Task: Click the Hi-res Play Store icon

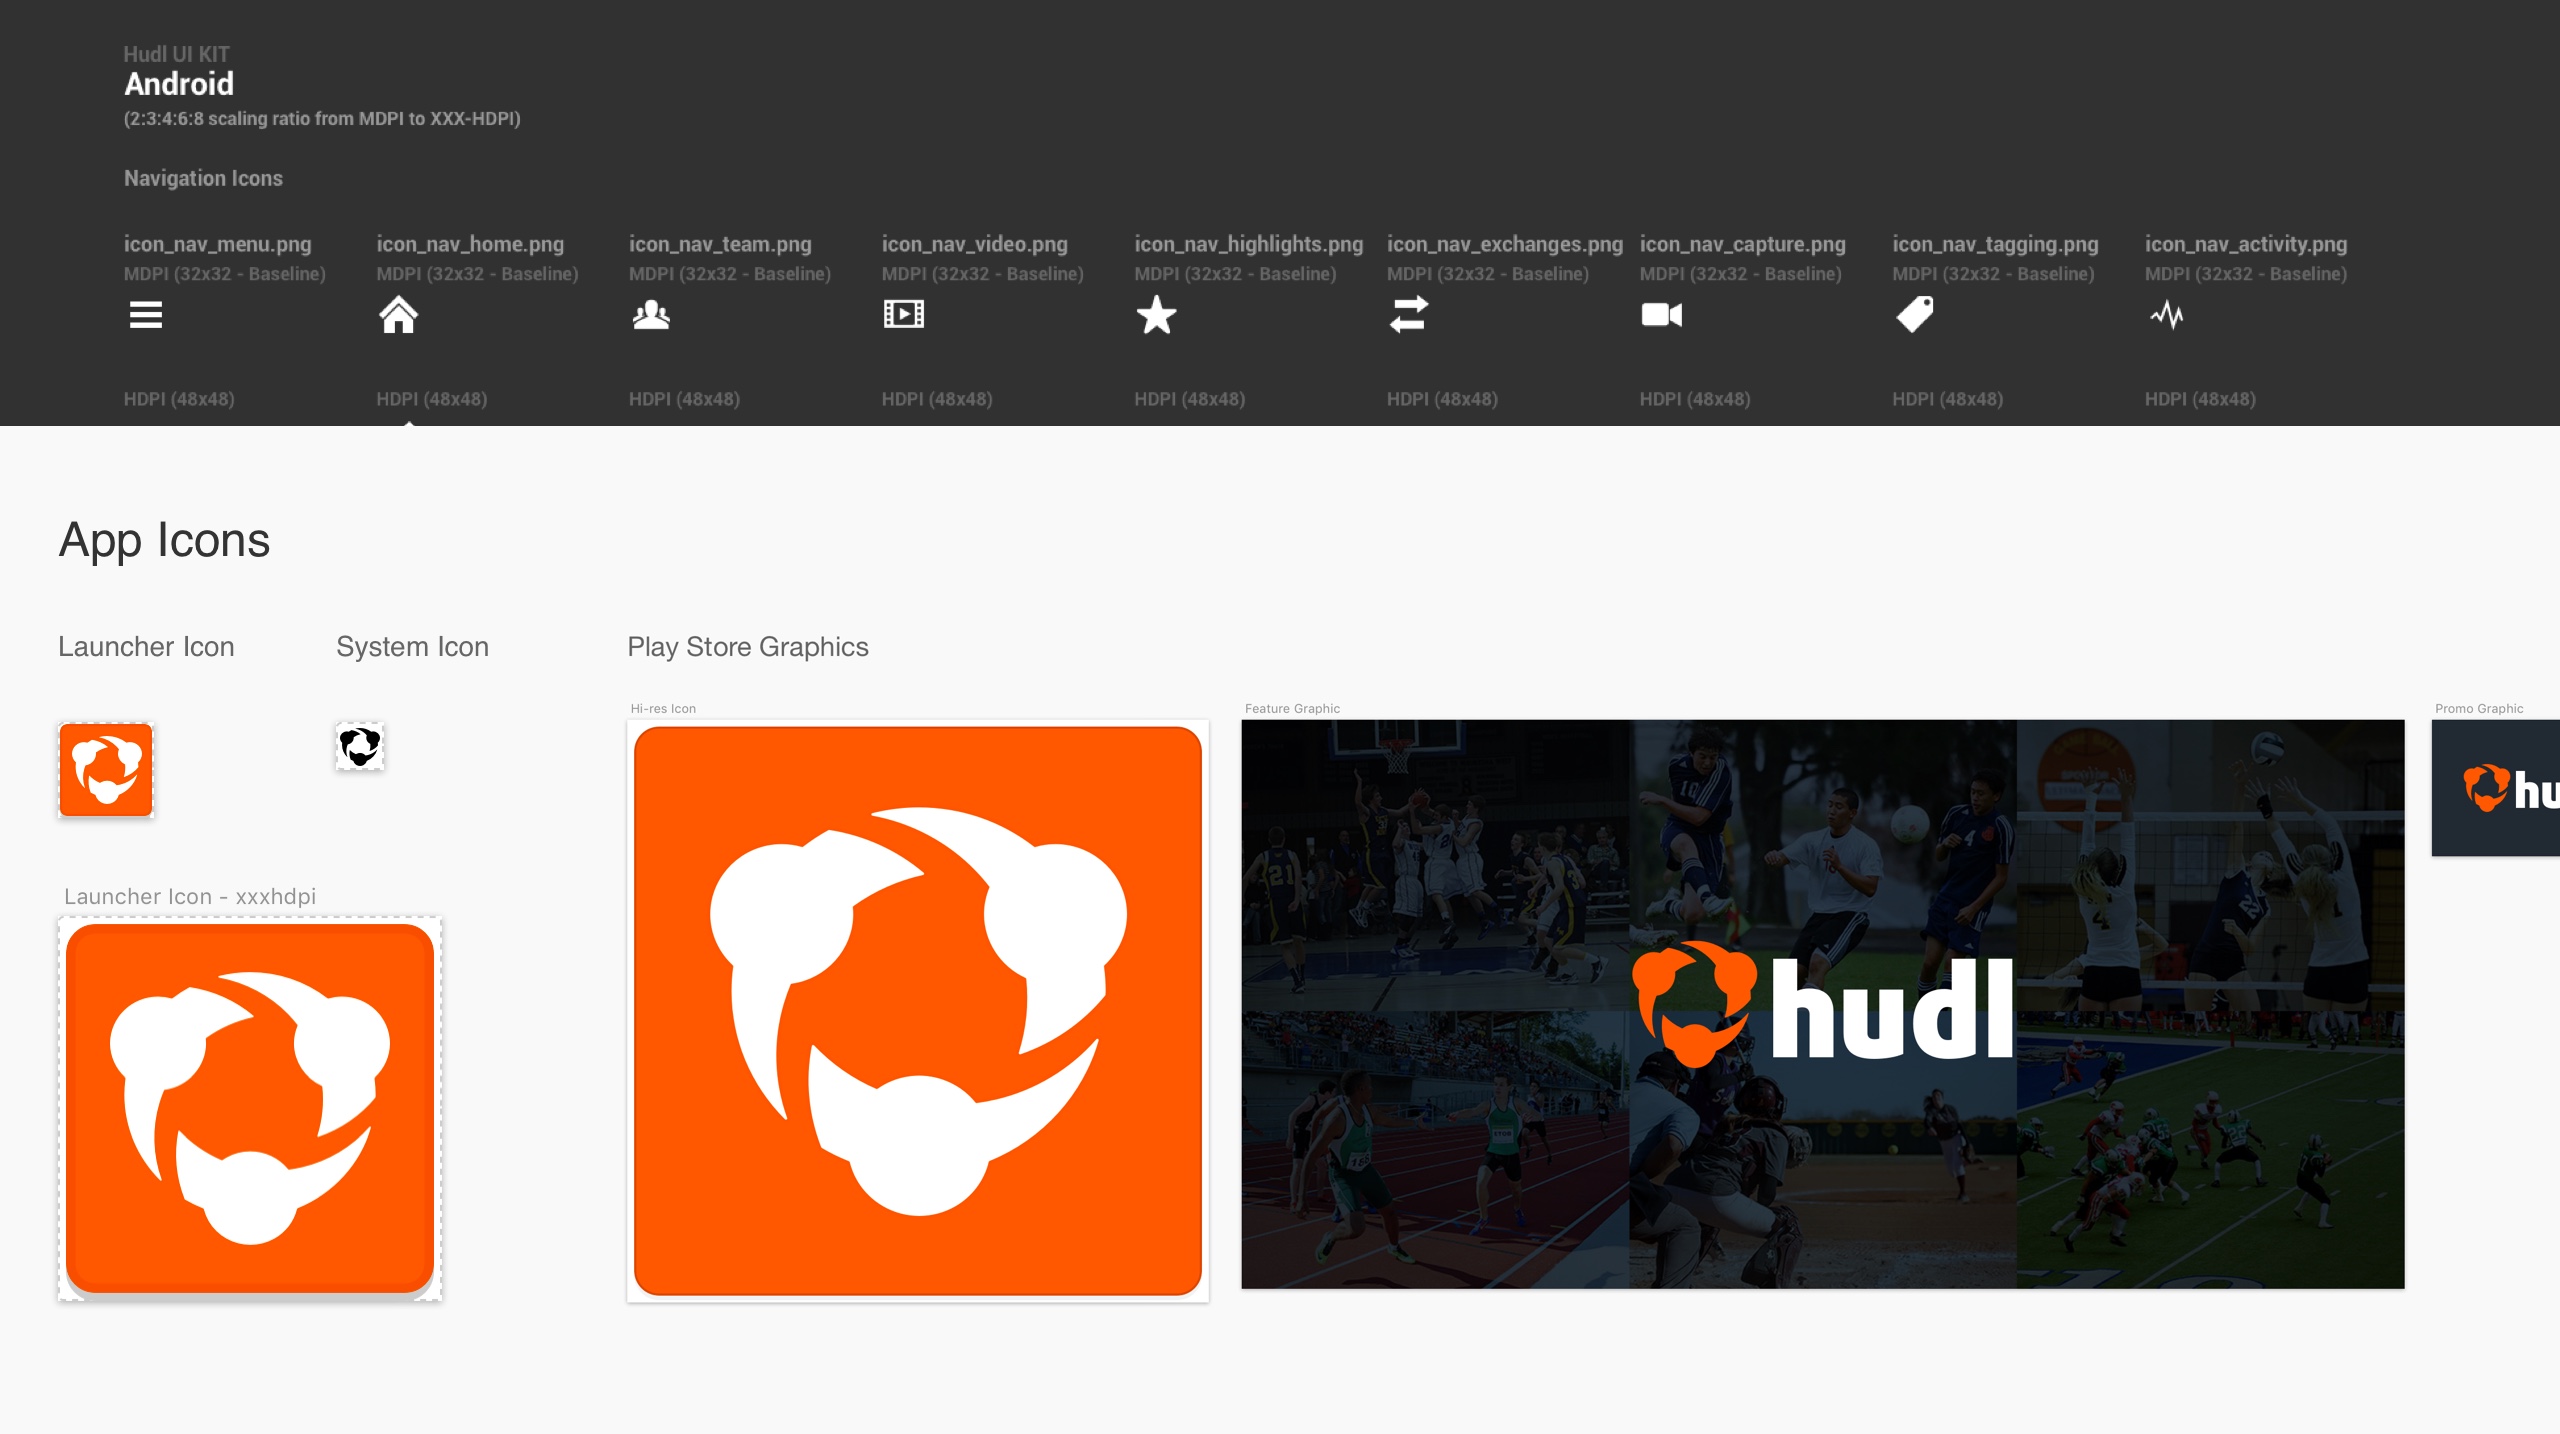Action: [918, 1011]
